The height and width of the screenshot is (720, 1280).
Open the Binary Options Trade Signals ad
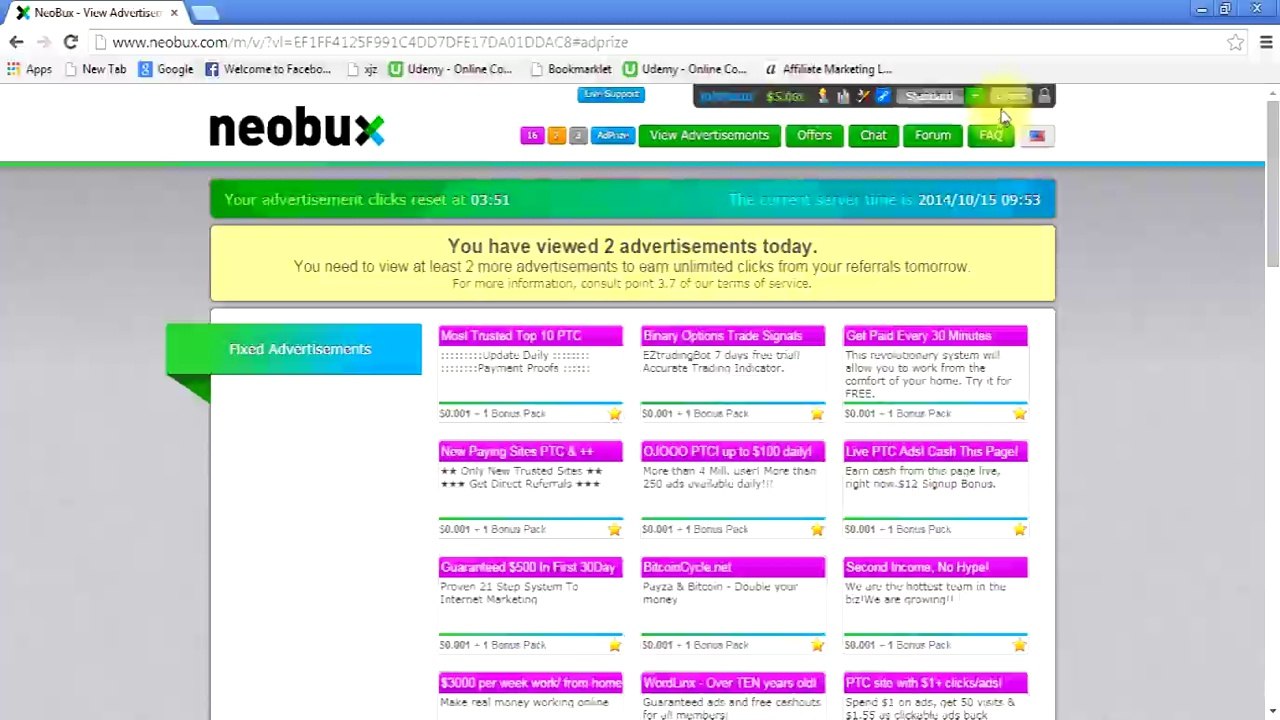coord(733,335)
